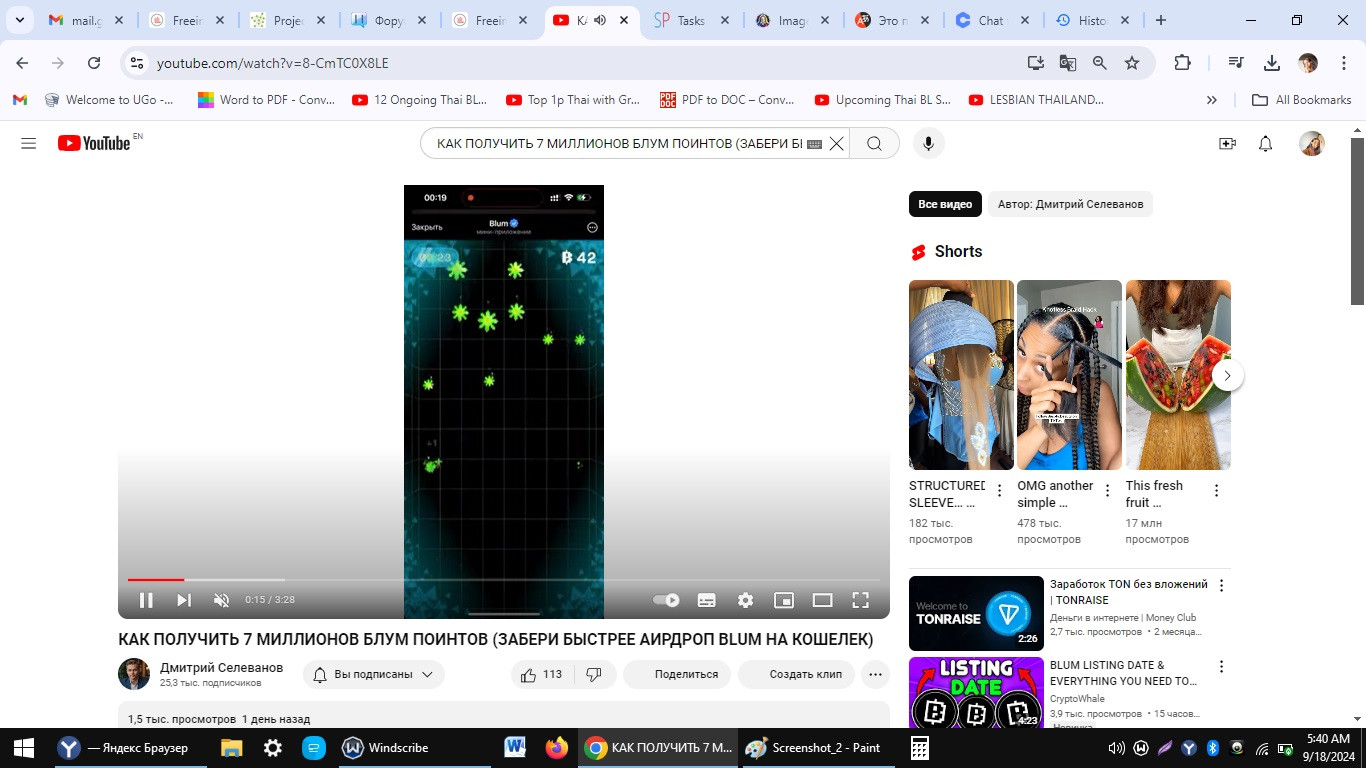Pause the playing video
This screenshot has width=1366, height=768.
click(x=146, y=600)
